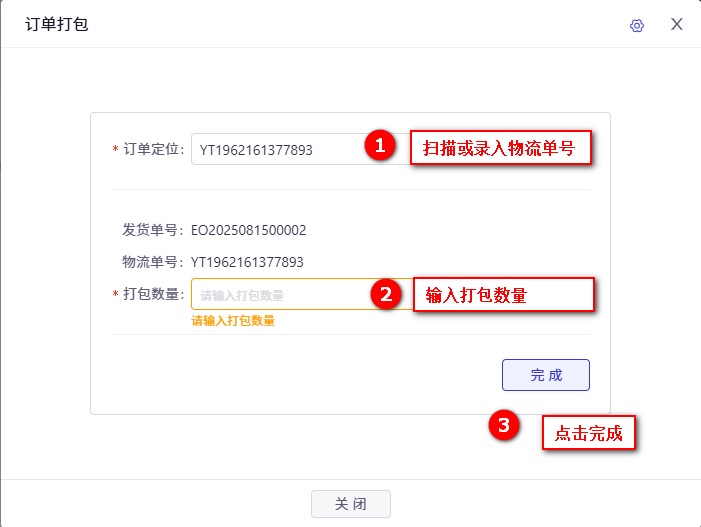Click the red number 2 badge
Image resolution: width=701 pixels, height=527 pixels.
[386, 294]
